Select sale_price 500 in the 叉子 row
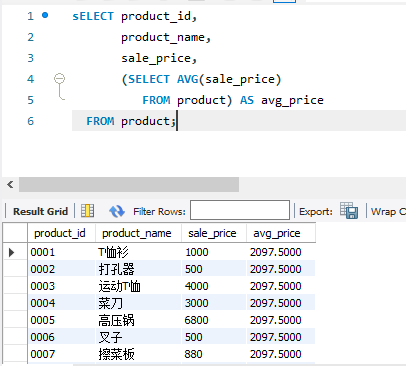This screenshot has height=366, width=406. [x=214, y=337]
